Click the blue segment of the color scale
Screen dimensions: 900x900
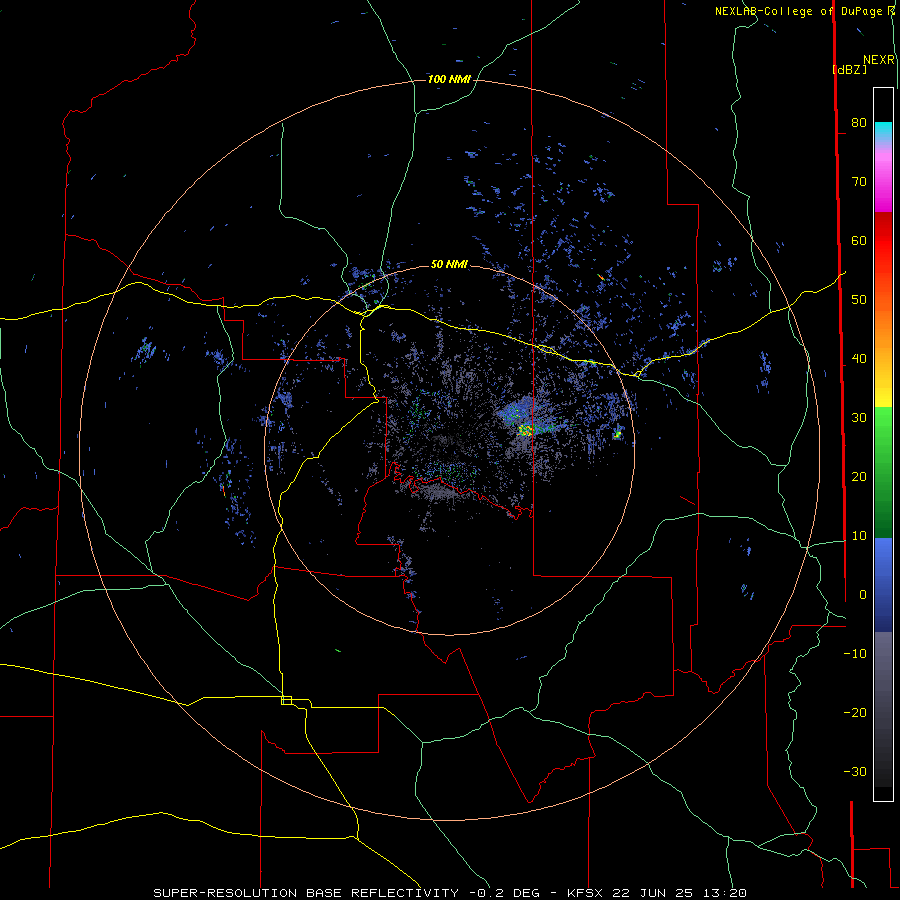[883, 584]
